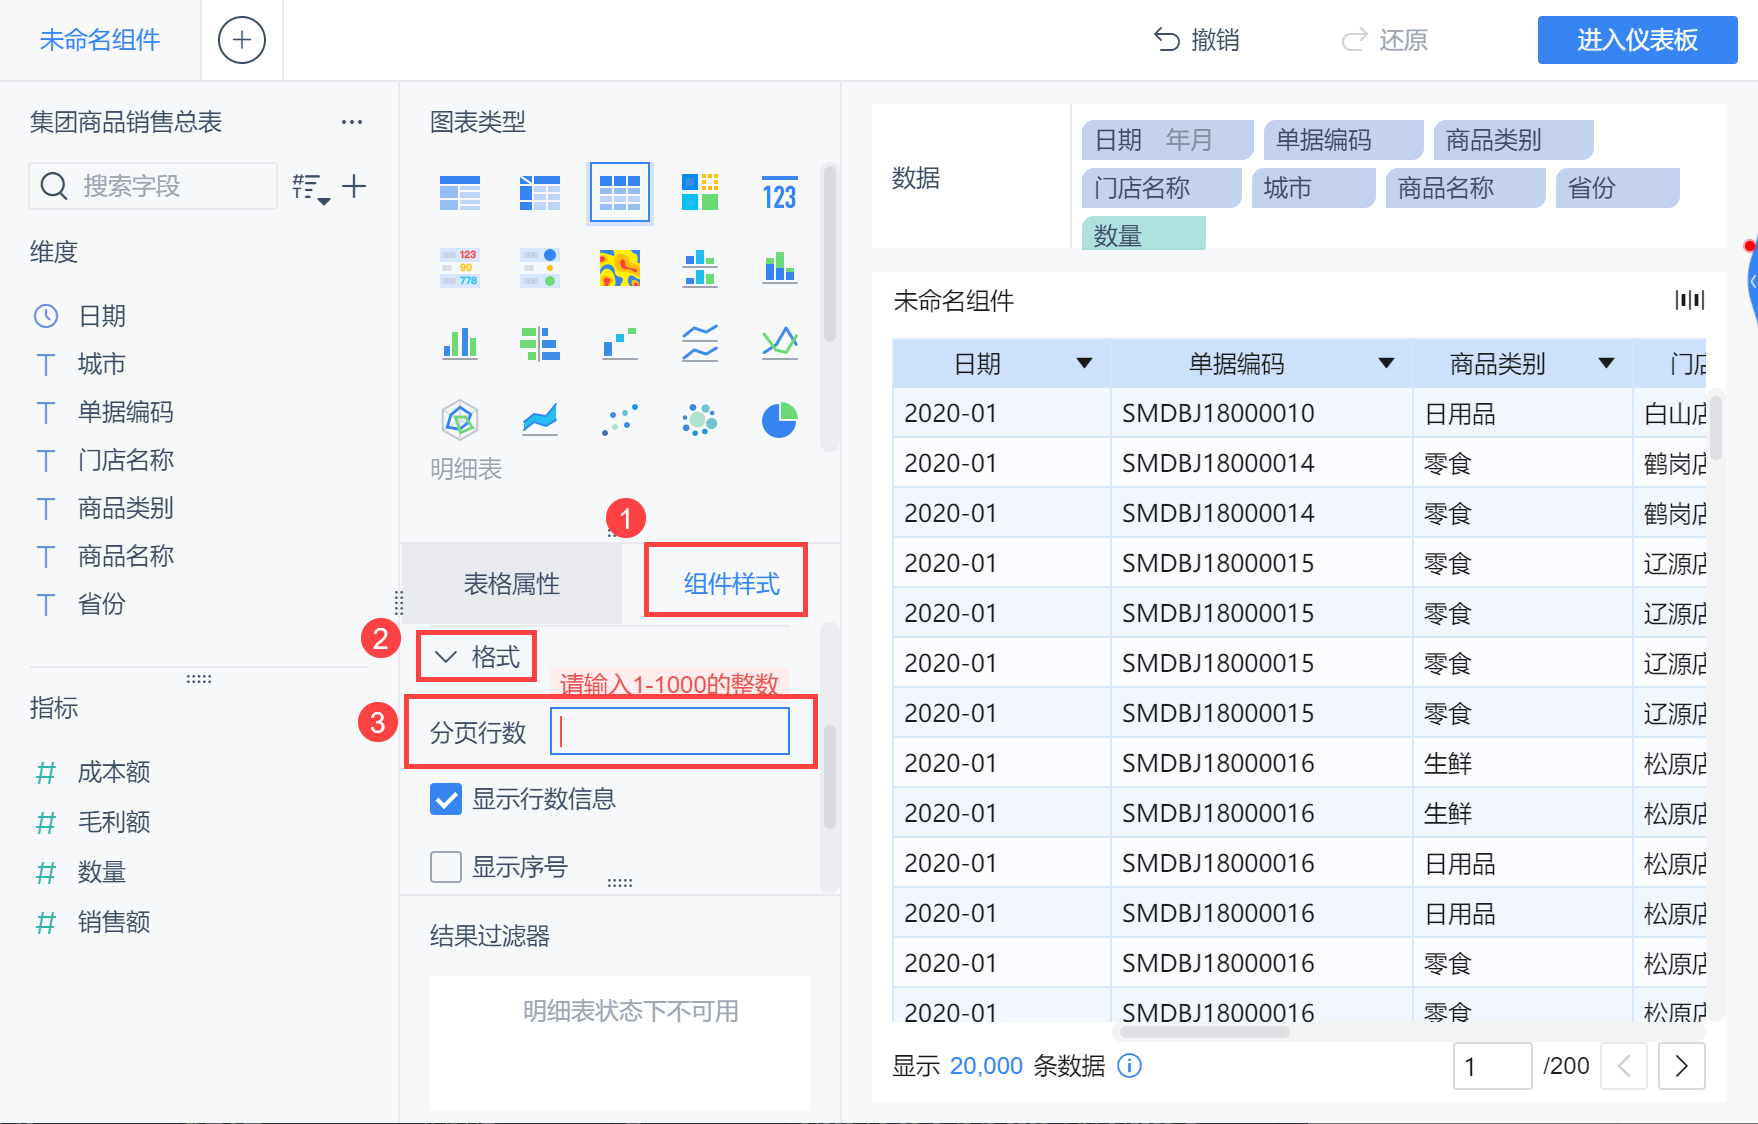Switch to the 表格属性 tab
The width and height of the screenshot is (1758, 1124).
512,584
